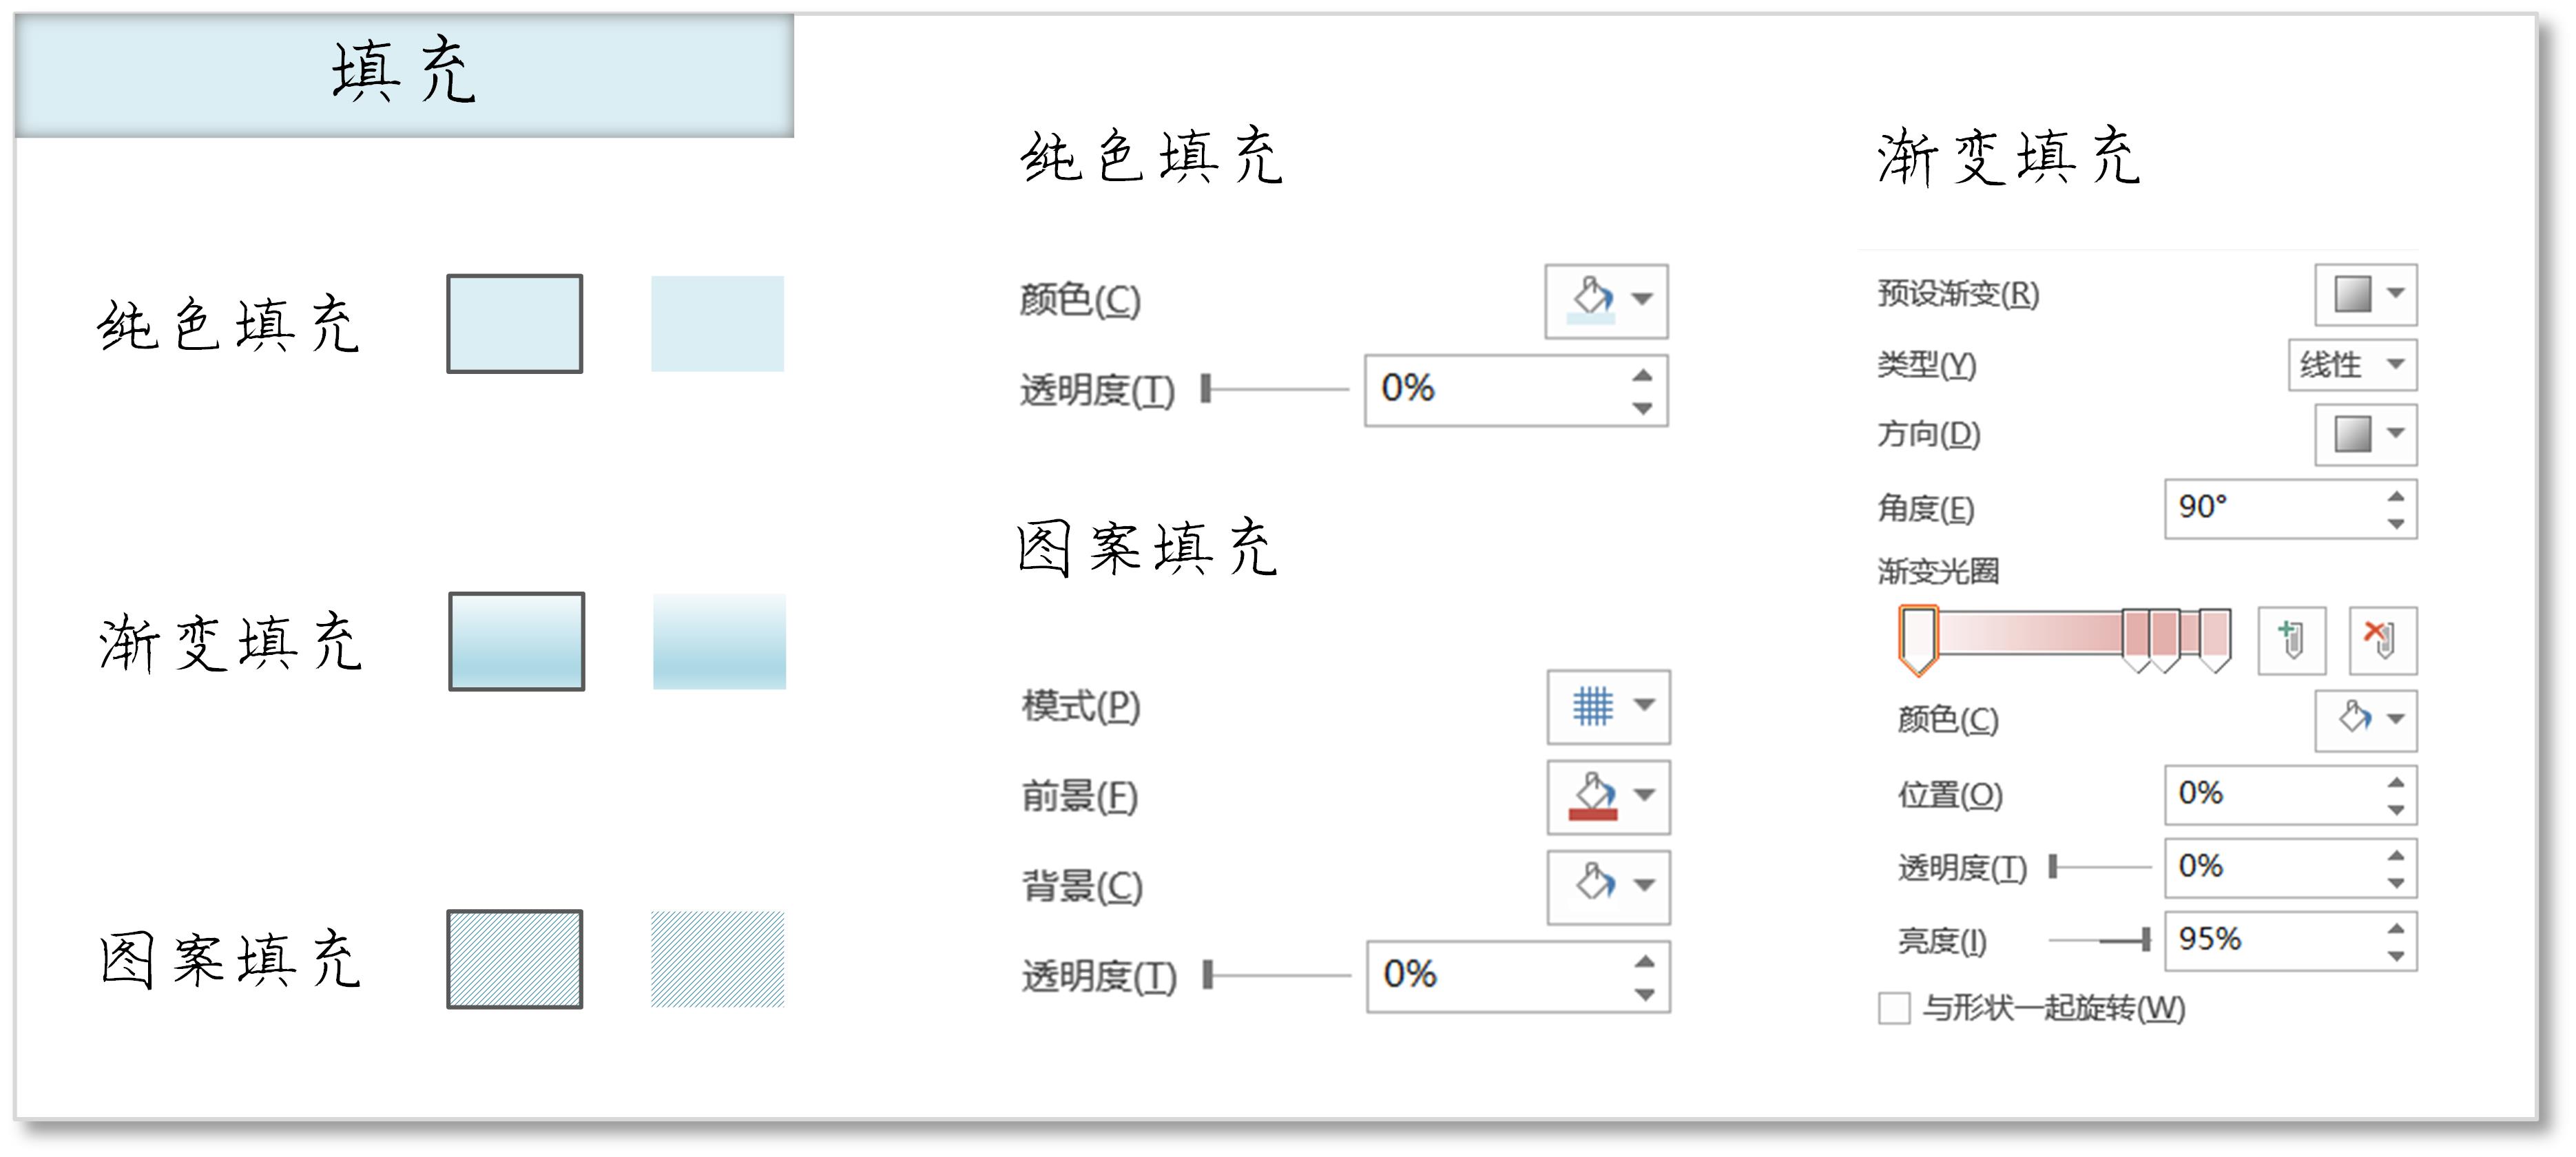Decrease the brightness 95% spinner value
This screenshot has width=2576, height=1157.
[2396, 956]
